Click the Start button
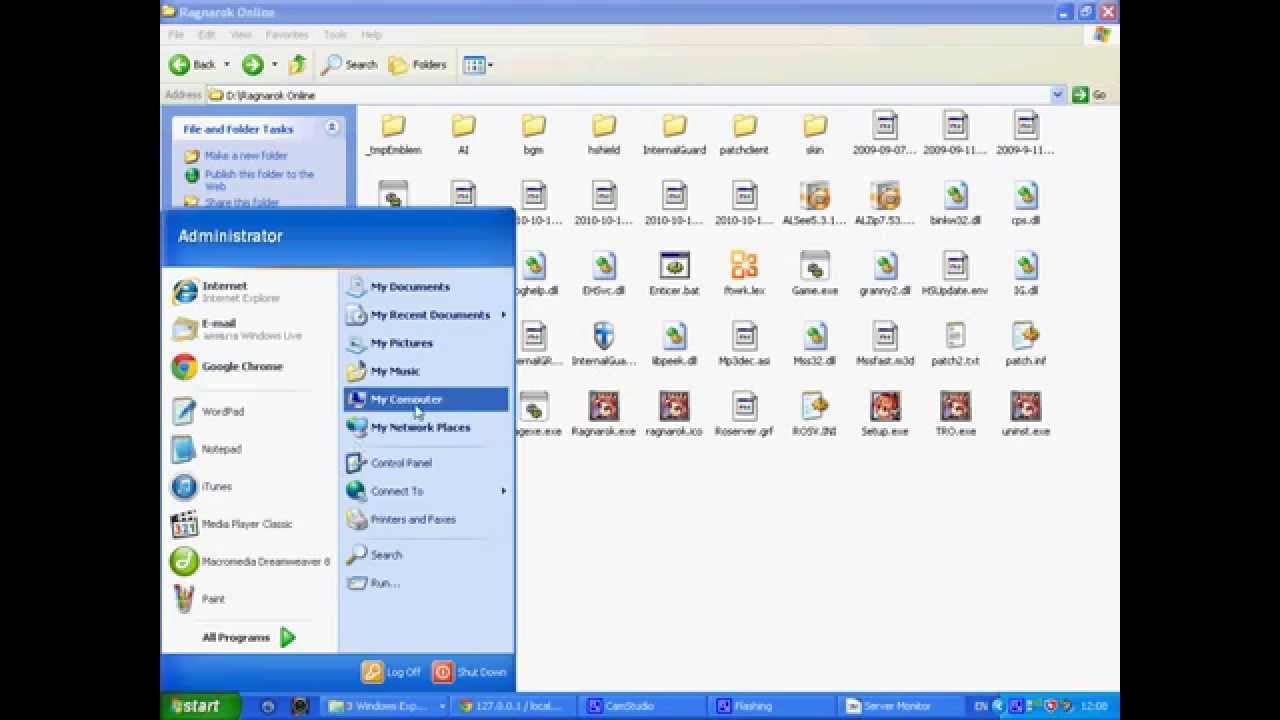Screen dimensions: 1280x720 [200, 706]
